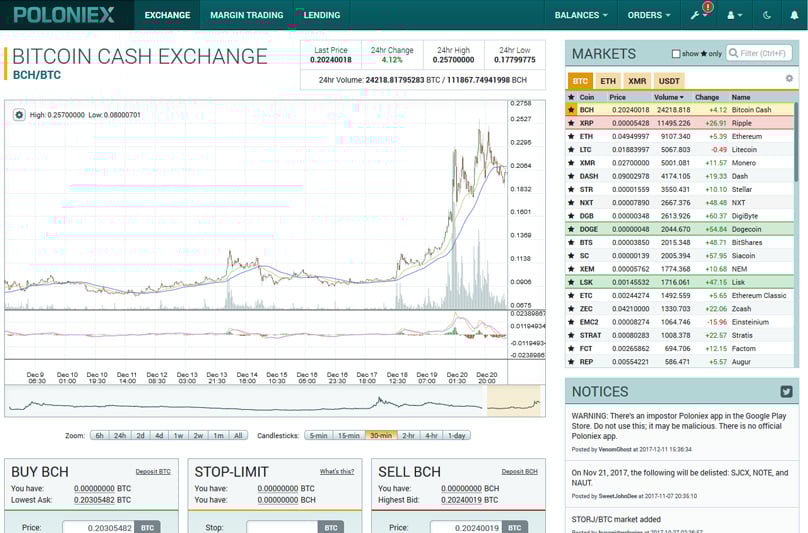This screenshot has width=808, height=533.
Task: Open the Lending tab
Action: point(322,15)
